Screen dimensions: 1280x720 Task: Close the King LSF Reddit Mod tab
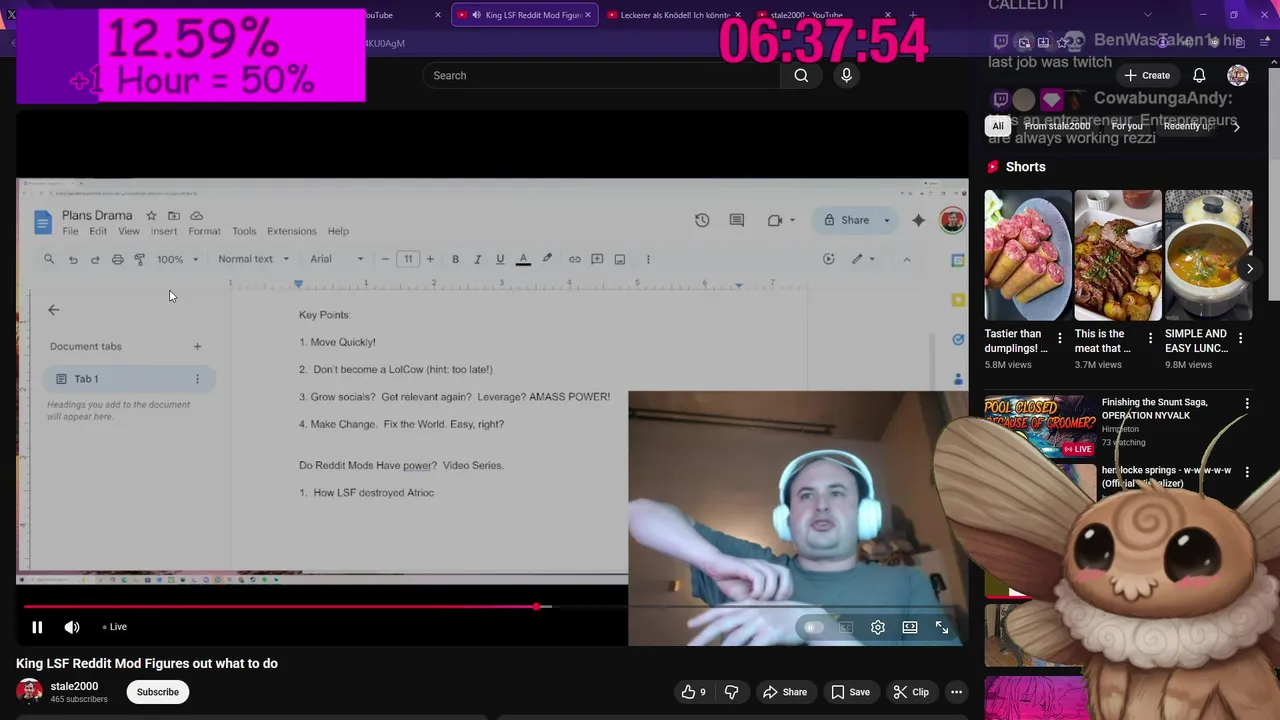[588, 15]
